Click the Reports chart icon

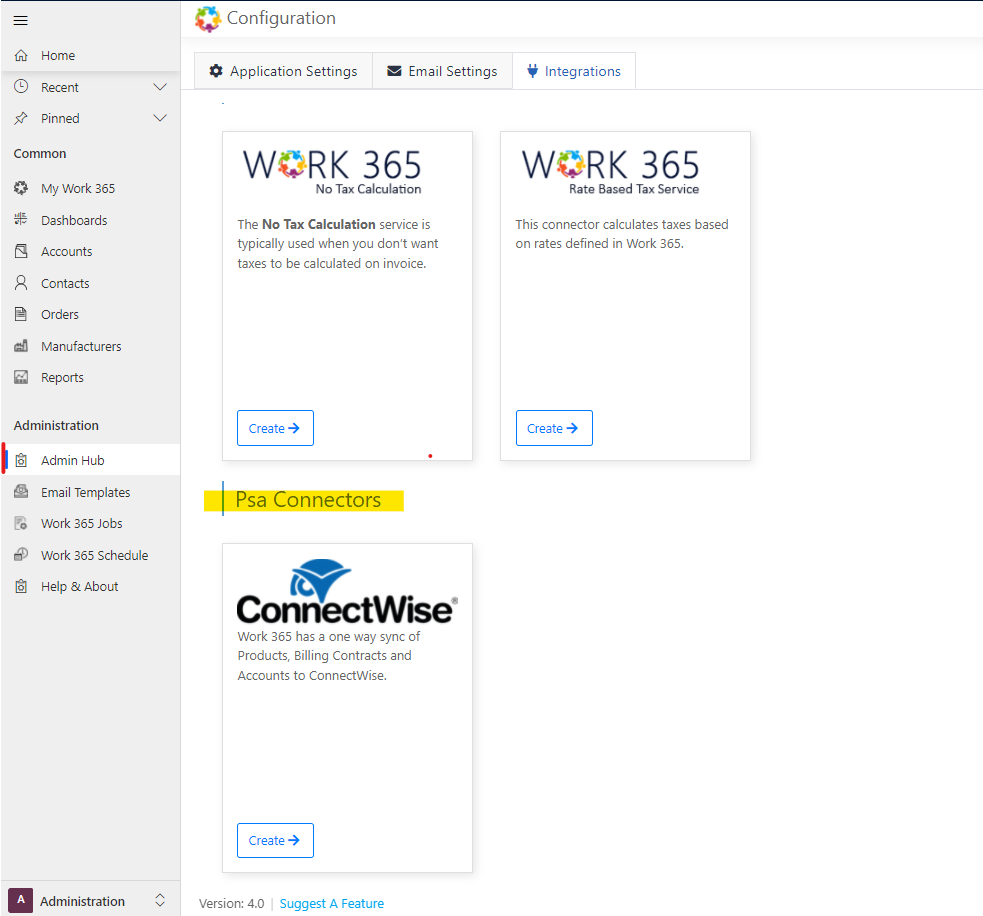click(x=21, y=377)
